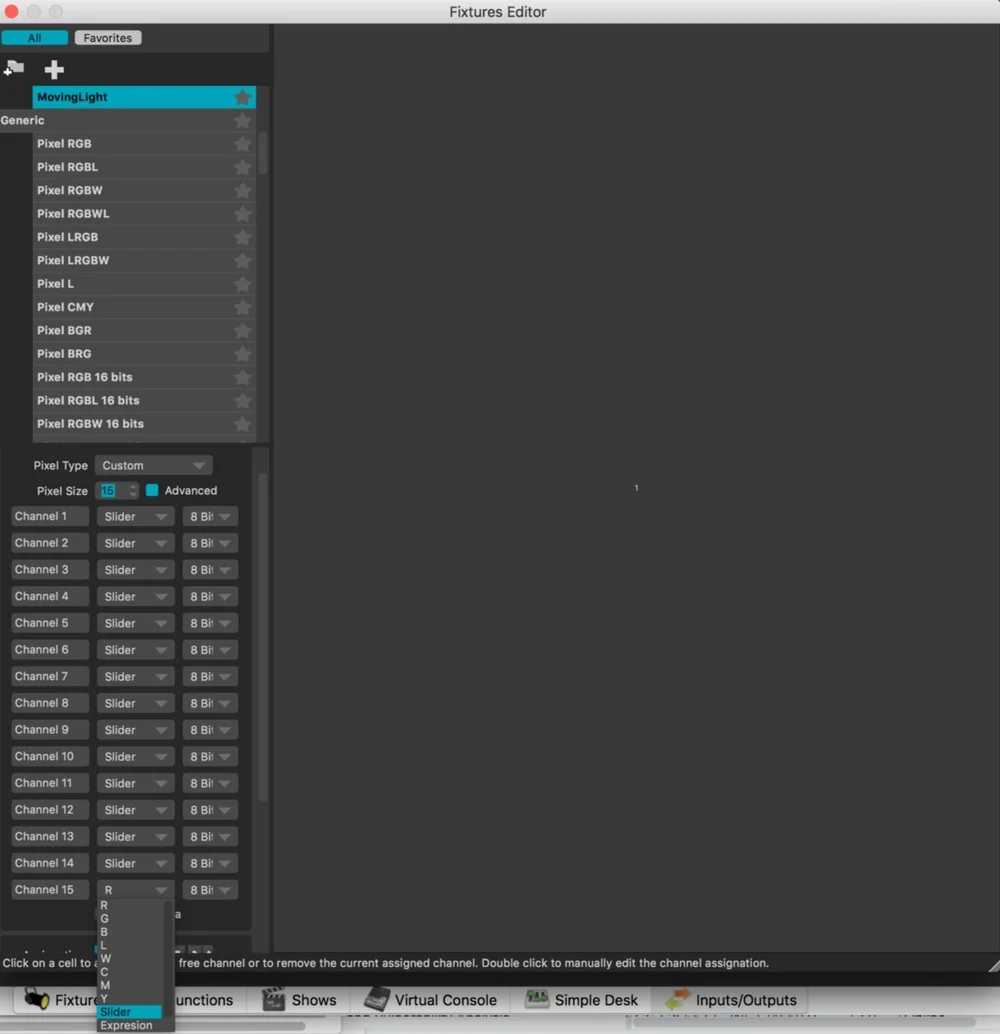Image resolution: width=1000 pixels, height=1034 pixels.
Task: Open Channel 14 Slider type dropdown
Action: coord(135,863)
